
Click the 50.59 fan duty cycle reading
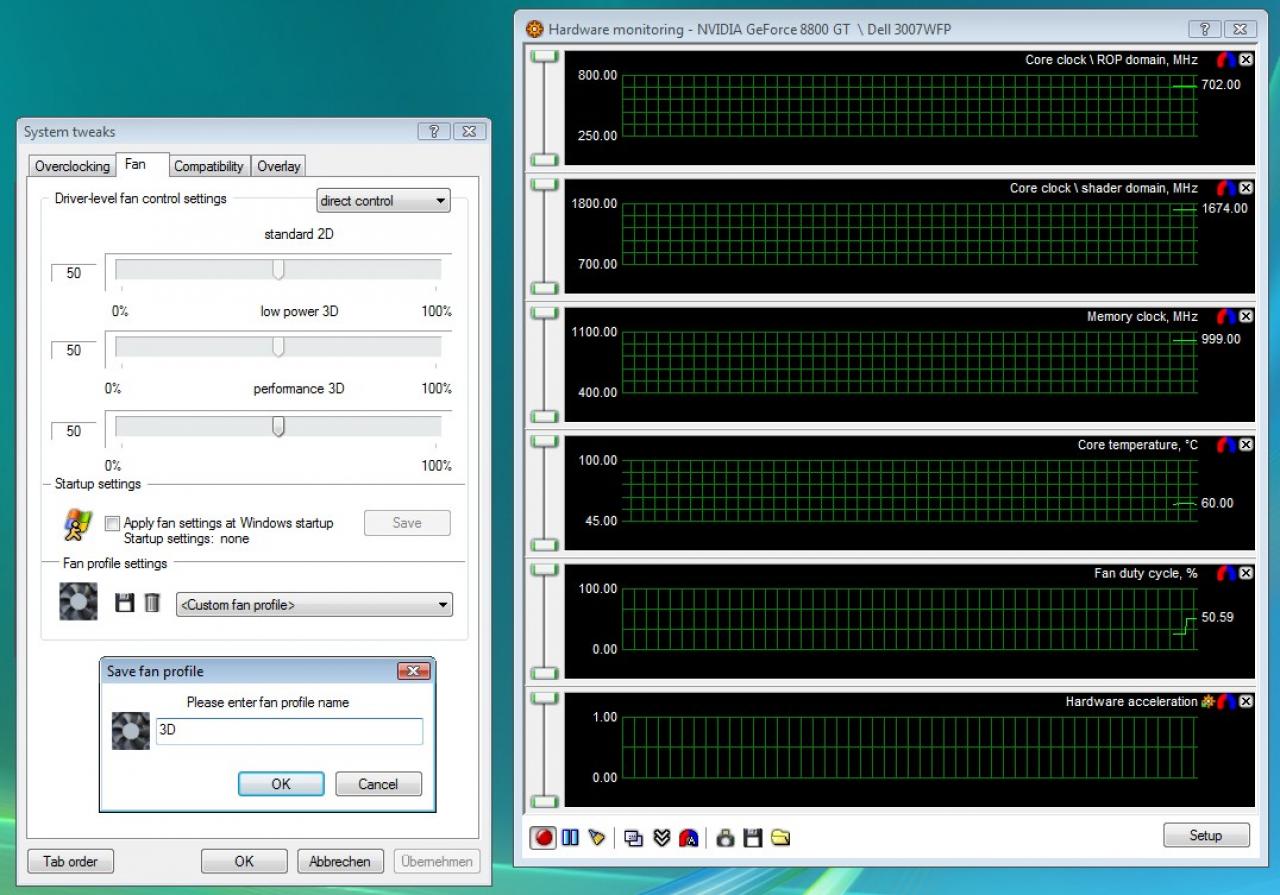point(1218,618)
